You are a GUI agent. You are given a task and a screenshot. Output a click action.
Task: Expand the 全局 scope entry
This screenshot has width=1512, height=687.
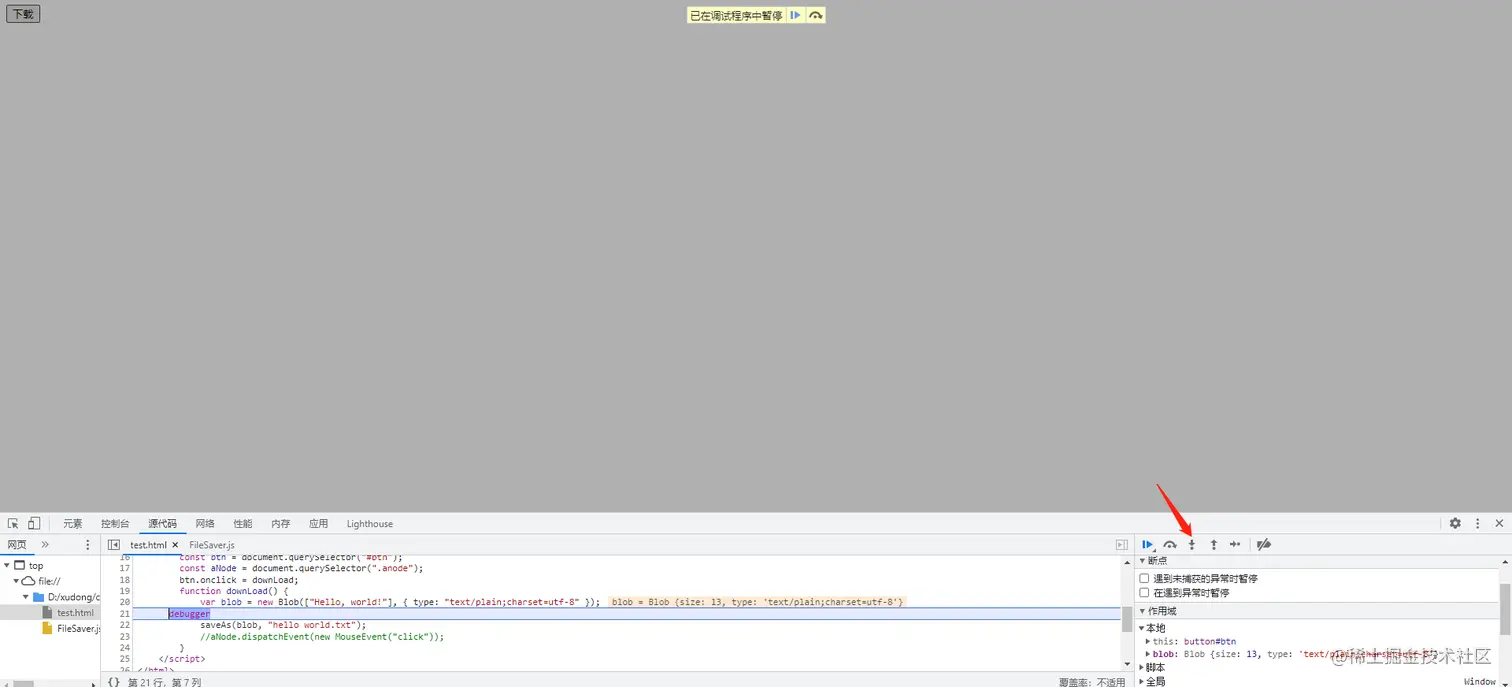point(1143,681)
